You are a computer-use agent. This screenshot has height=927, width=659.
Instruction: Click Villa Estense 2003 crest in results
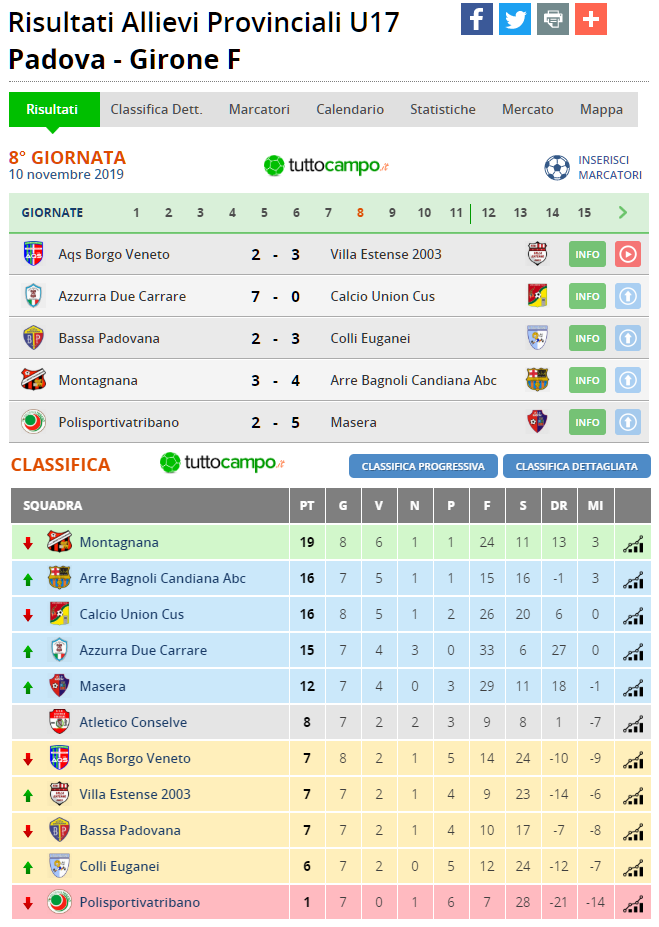pos(537,254)
